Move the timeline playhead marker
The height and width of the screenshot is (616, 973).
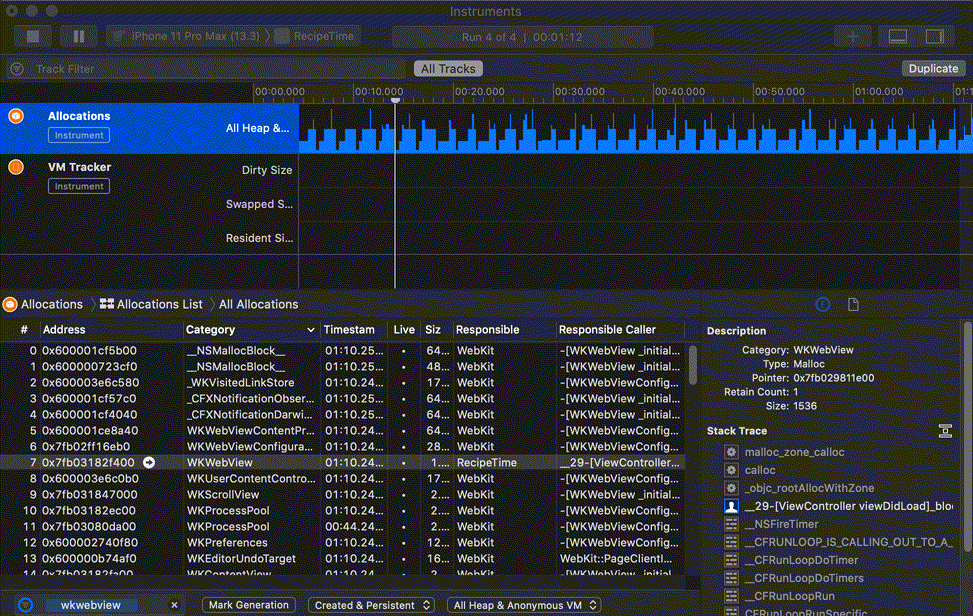[395, 100]
